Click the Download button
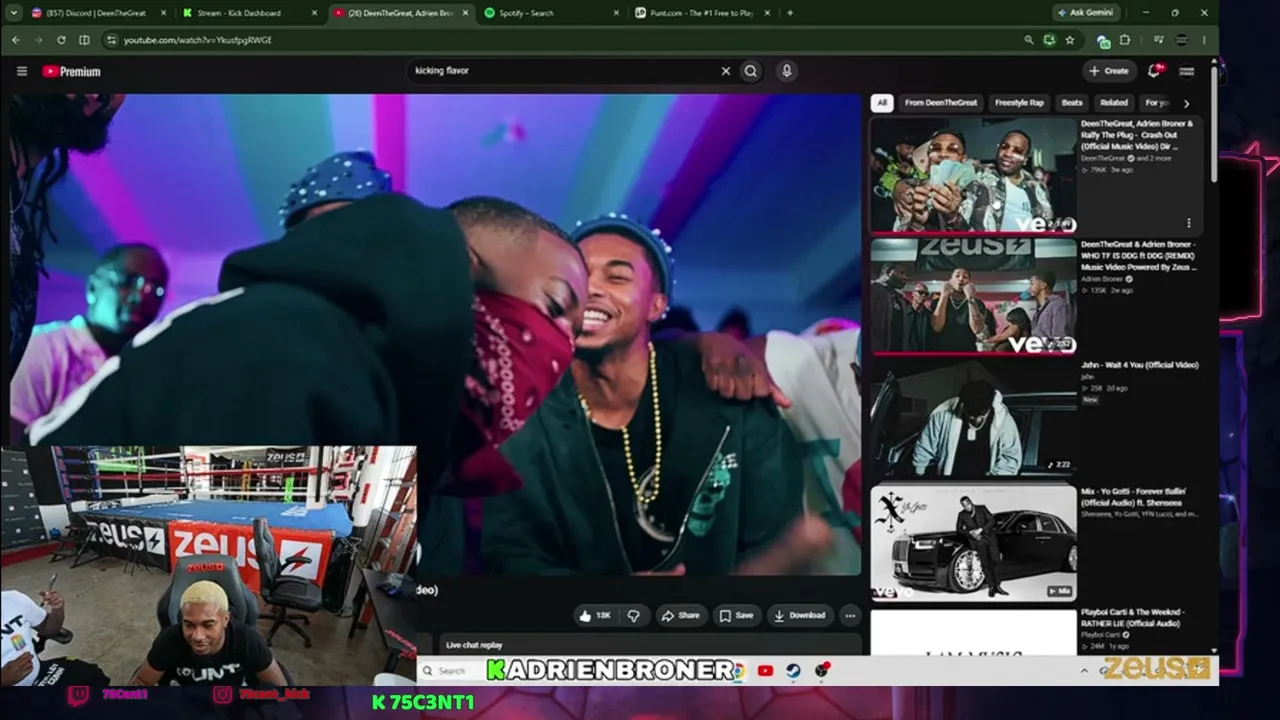Viewport: 1280px width, 720px height. (799, 615)
